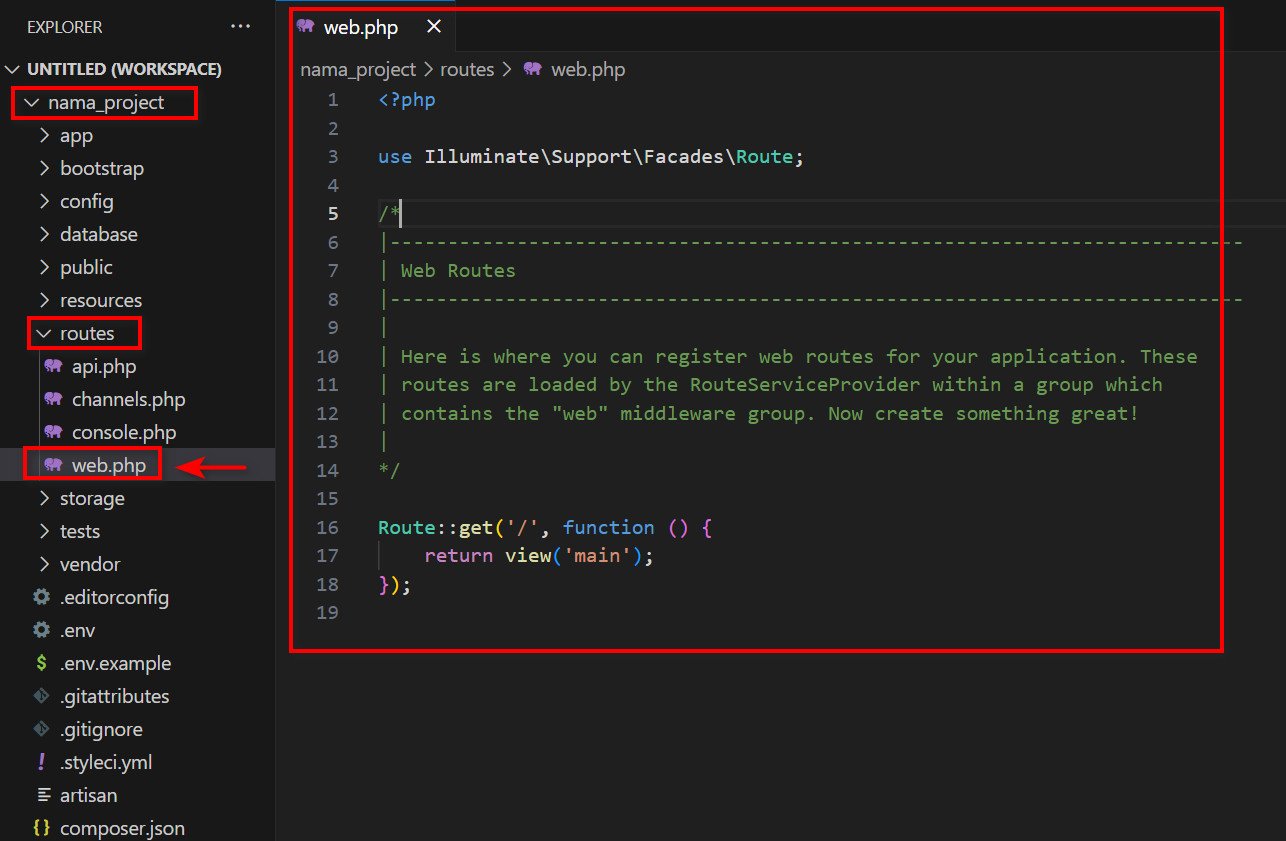Collapse the nama_project folder chevron
Screen dimensions: 1286x841
(32, 102)
